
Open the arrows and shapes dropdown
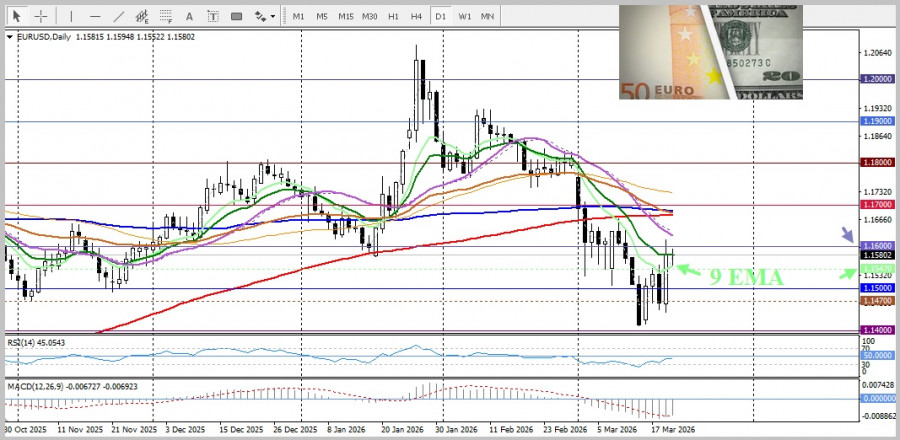265,16
